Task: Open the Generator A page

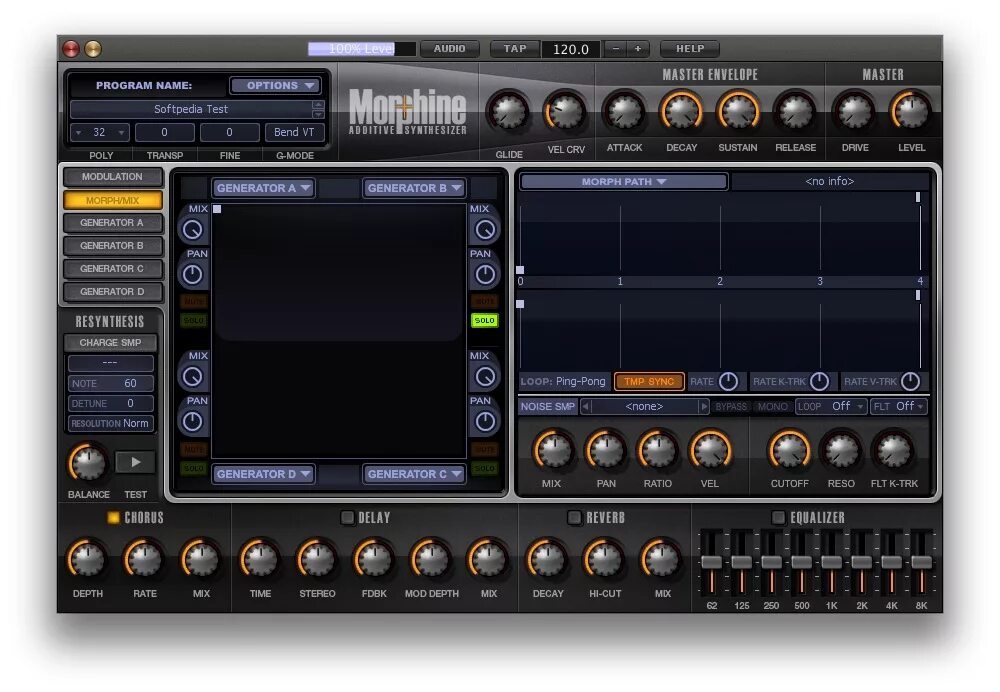Action: pos(112,223)
